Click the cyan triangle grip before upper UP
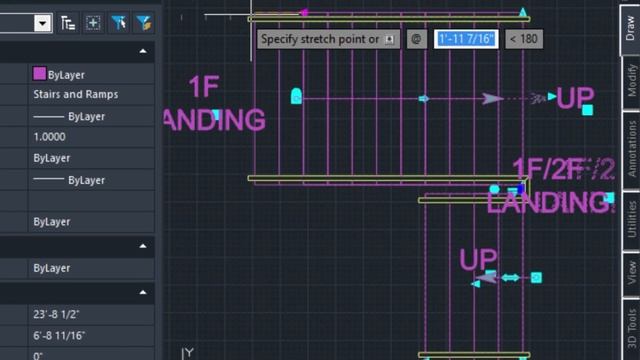This screenshot has height=360, width=640. [x=551, y=97]
